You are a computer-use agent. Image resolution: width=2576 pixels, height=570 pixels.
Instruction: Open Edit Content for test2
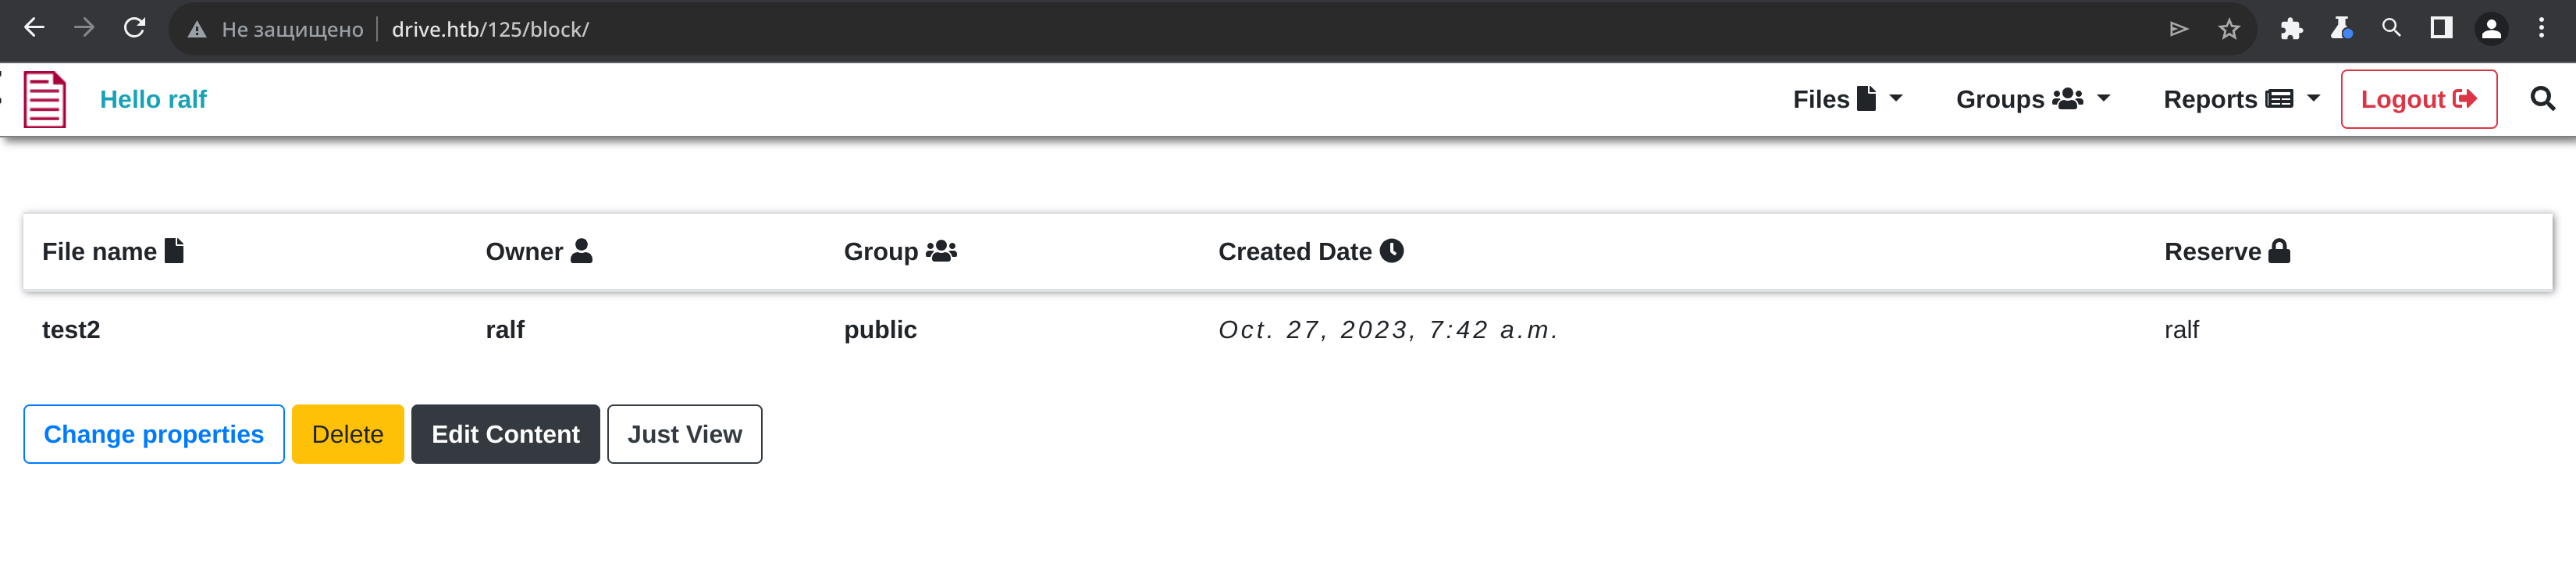click(x=505, y=434)
